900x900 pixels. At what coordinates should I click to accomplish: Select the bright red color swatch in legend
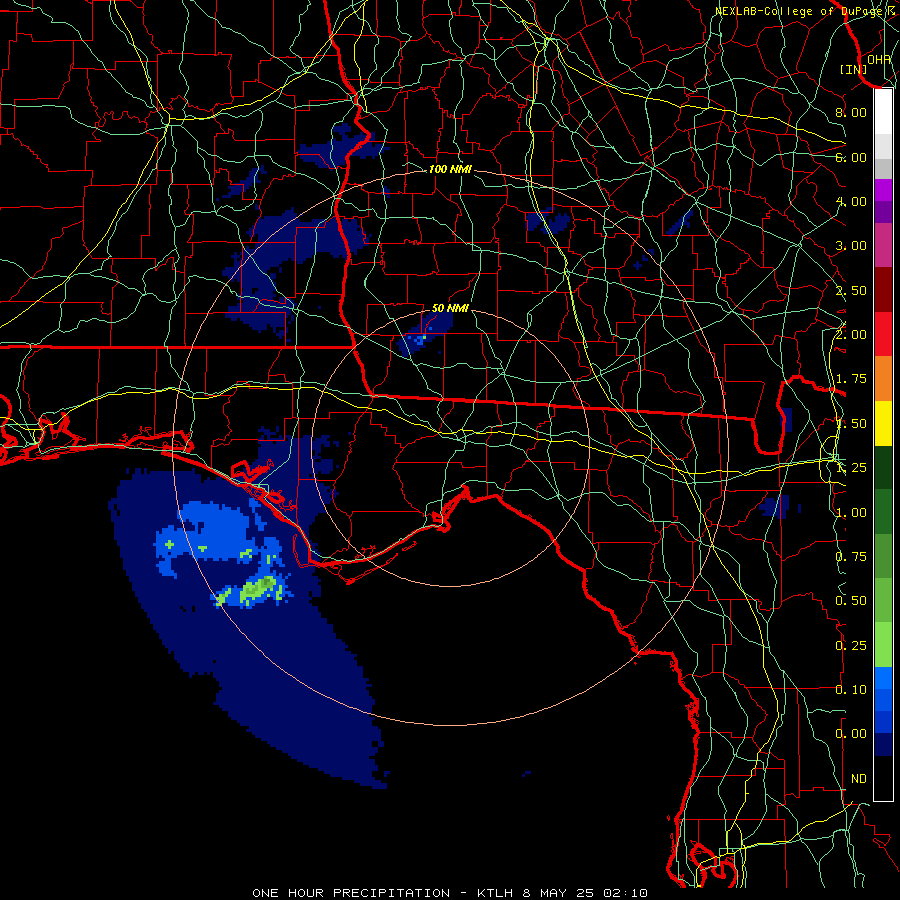[883, 334]
